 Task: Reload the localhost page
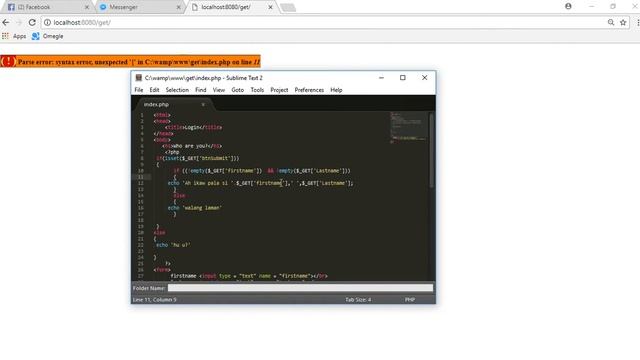(x=32, y=22)
